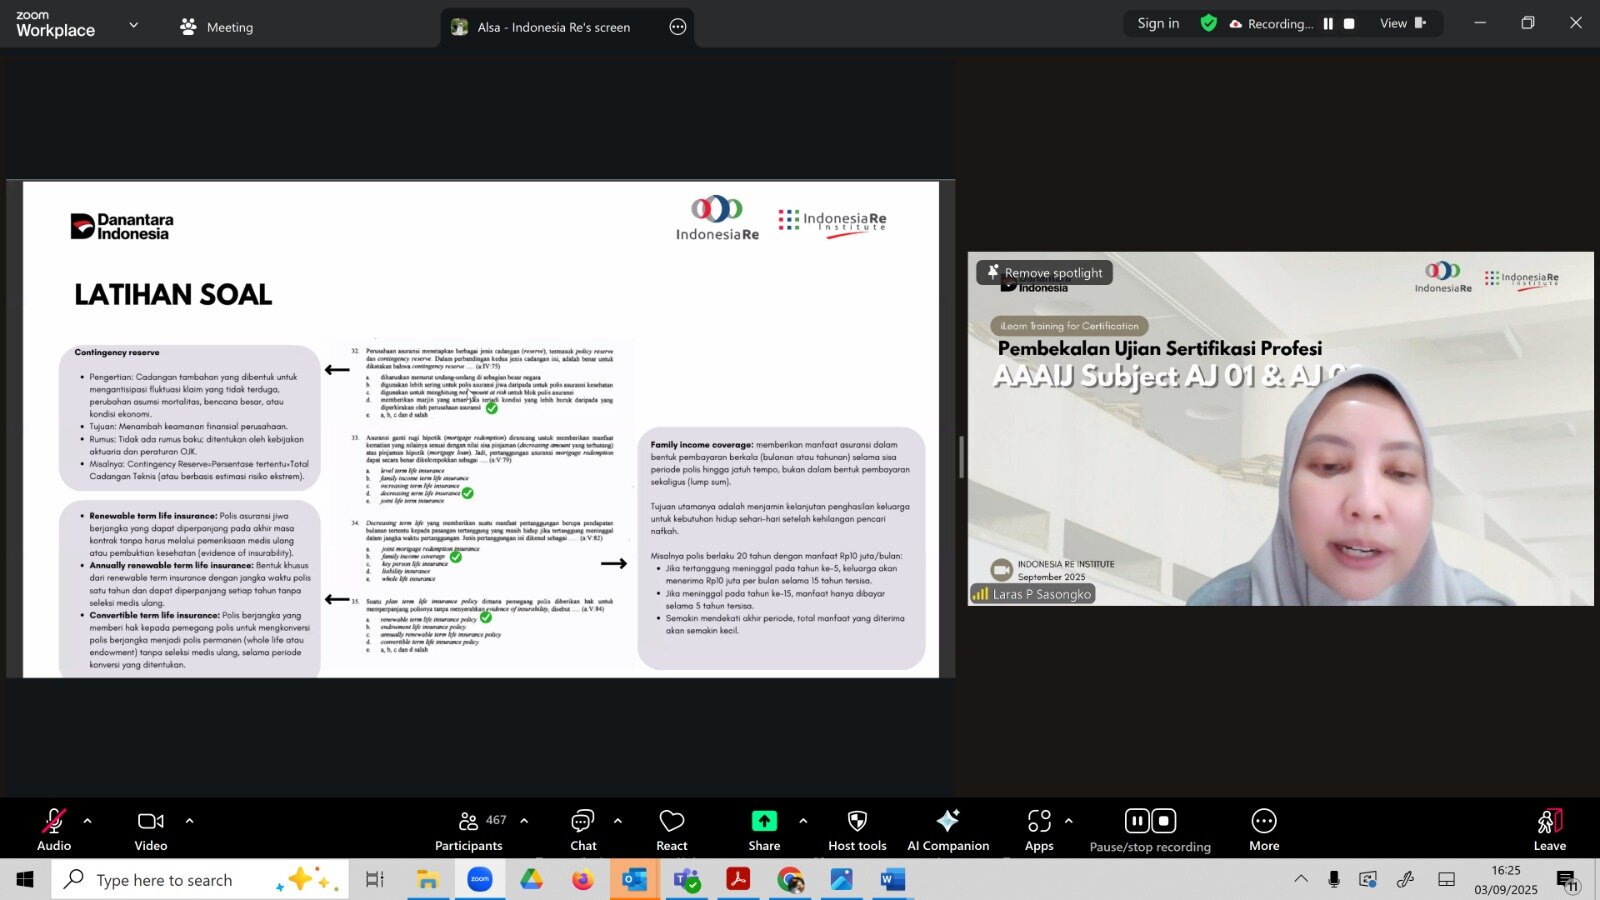Image resolution: width=1600 pixels, height=900 pixels.
Task: Click the Sign in button
Action: [1158, 23]
